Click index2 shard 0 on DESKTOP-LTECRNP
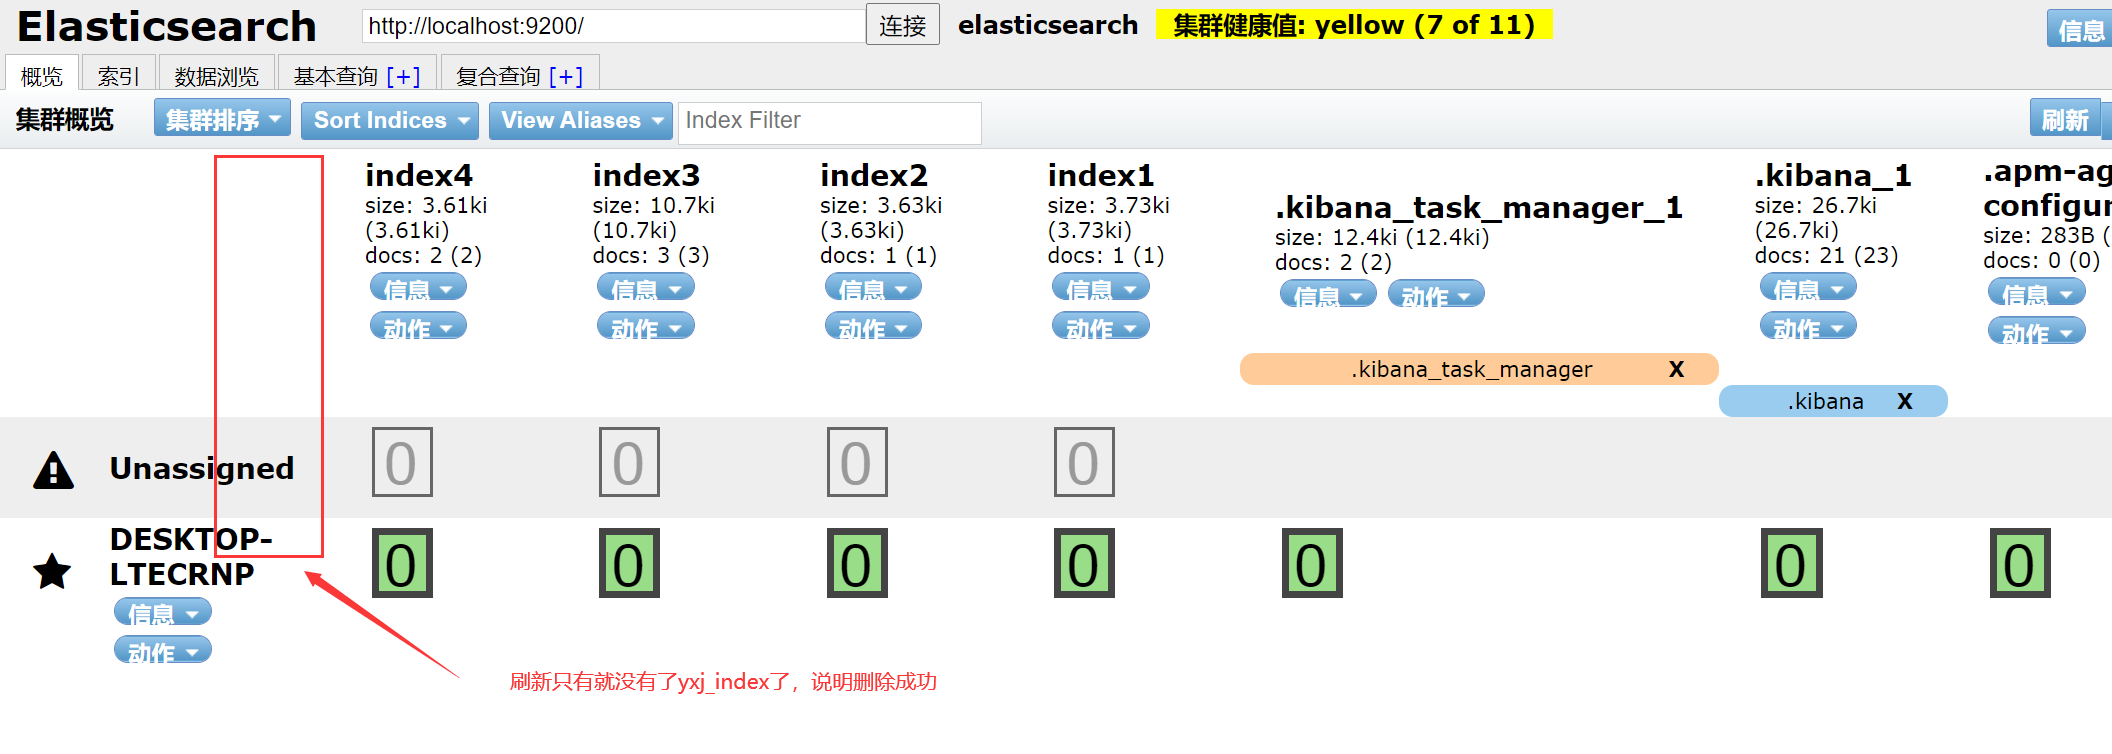The height and width of the screenshot is (754, 2112). (857, 563)
